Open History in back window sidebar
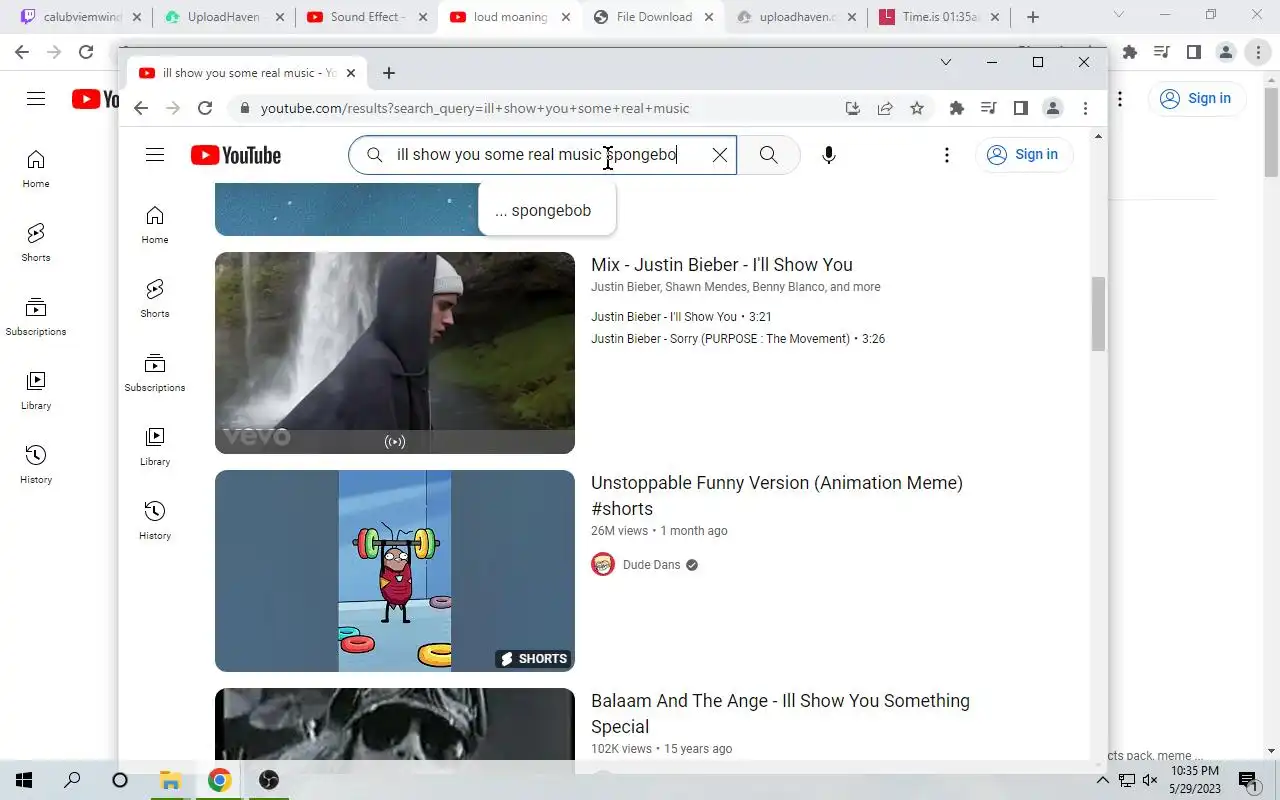The height and width of the screenshot is (800, 1280). coord(36,465)
